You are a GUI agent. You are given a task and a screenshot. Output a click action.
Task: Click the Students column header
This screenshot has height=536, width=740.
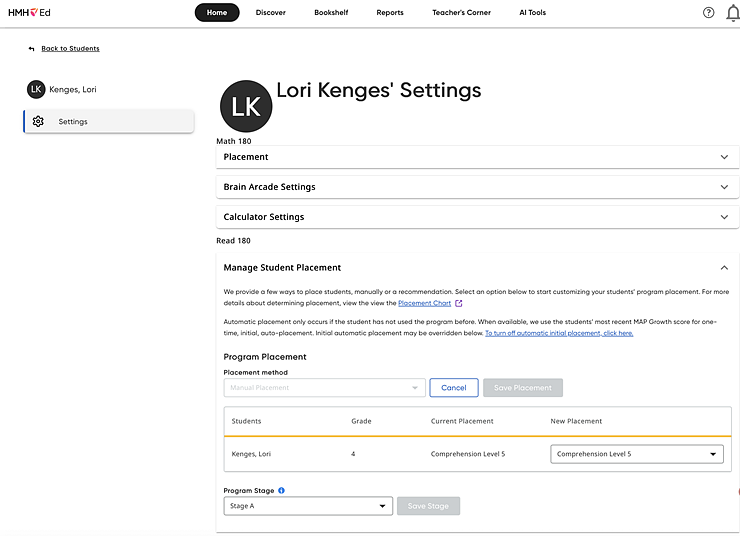[x=246, y=421]
